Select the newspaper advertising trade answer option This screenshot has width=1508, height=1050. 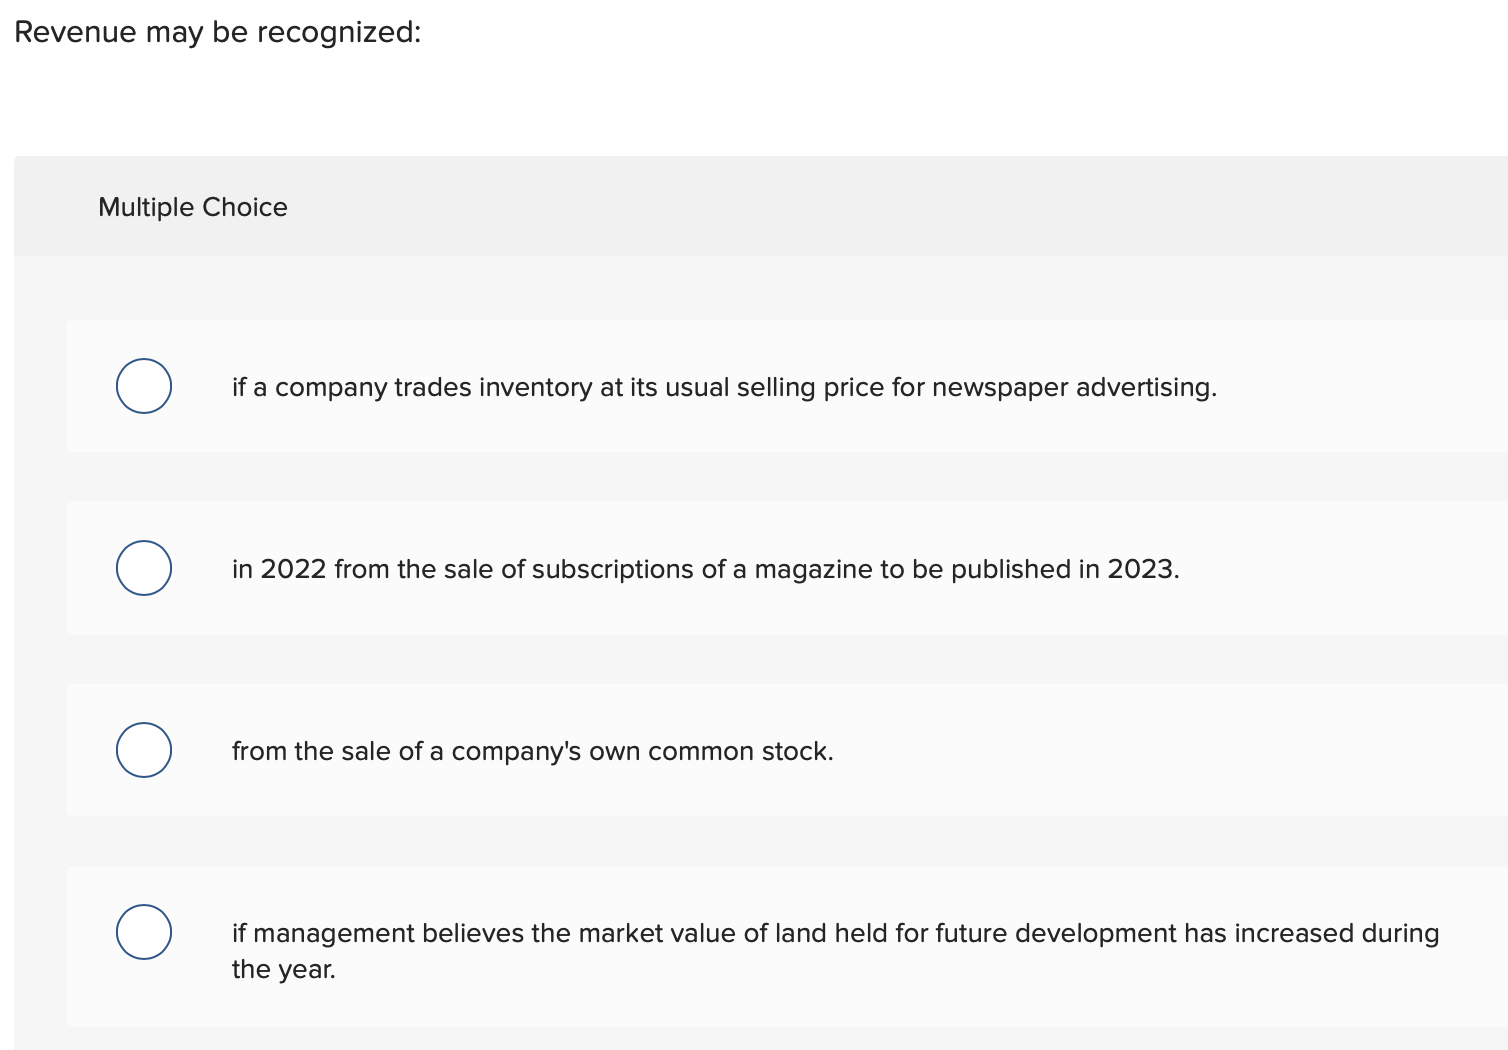(x=143, y=385)
